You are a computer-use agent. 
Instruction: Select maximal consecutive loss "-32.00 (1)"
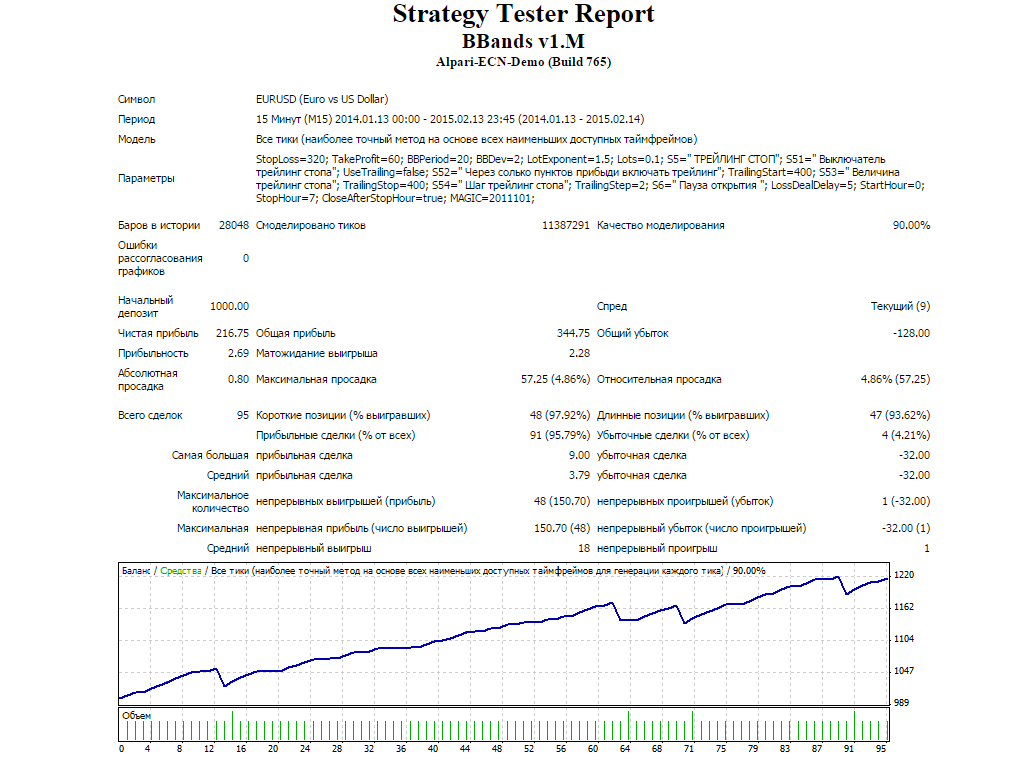(906, 528)
